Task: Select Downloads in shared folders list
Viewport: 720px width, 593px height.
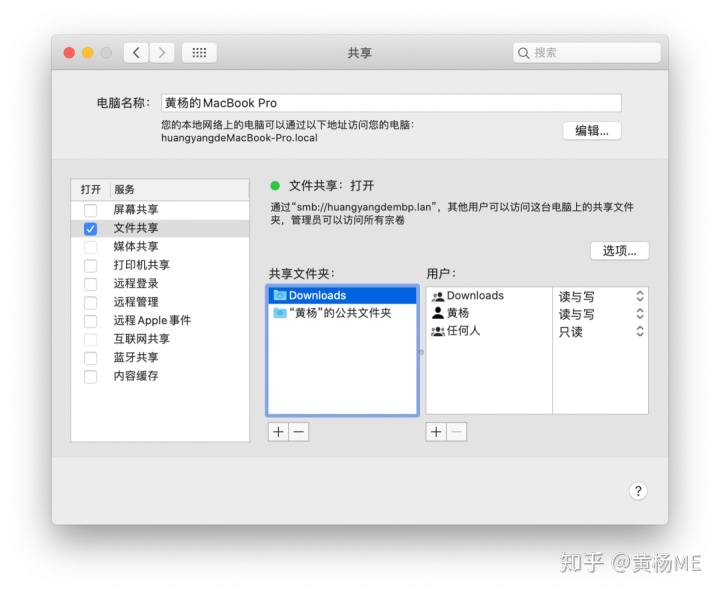Action: tap(343, 295)
